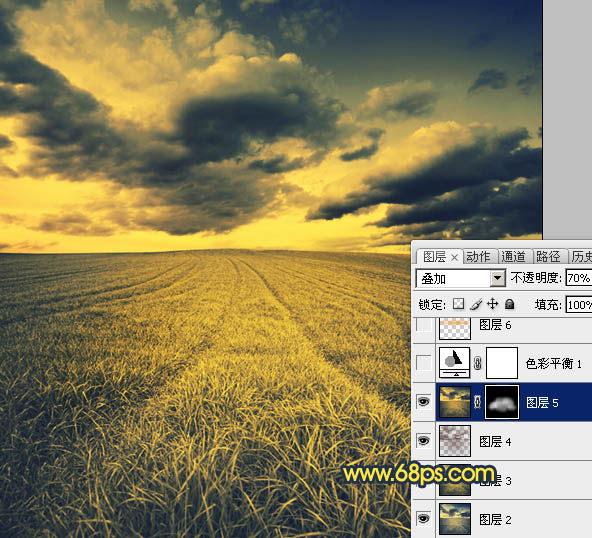Switch to the 通道 tab
This screenshot has height=538, width=592.
(513, 257)
